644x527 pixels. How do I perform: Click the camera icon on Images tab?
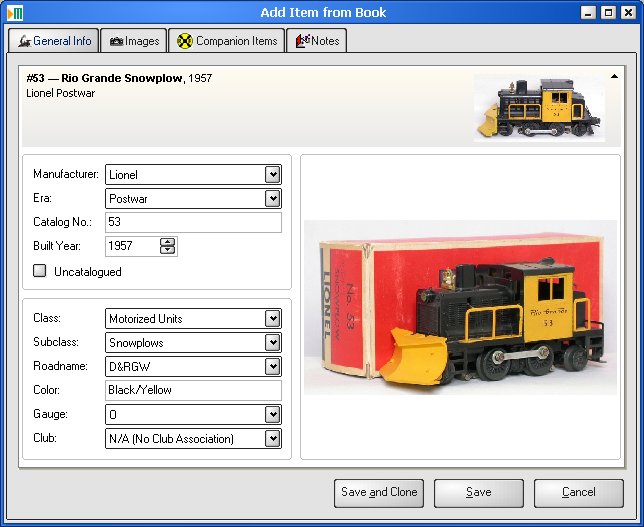click(117, 41)
